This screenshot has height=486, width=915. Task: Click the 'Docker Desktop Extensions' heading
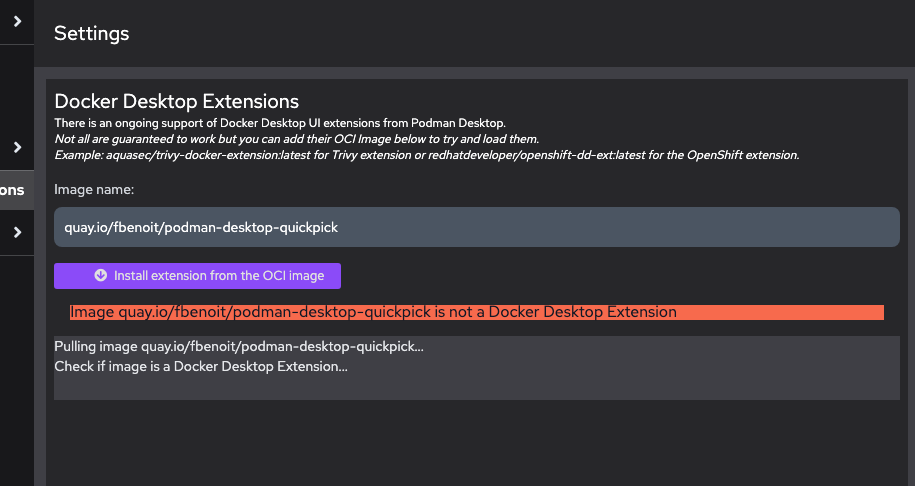click(176, 102)
